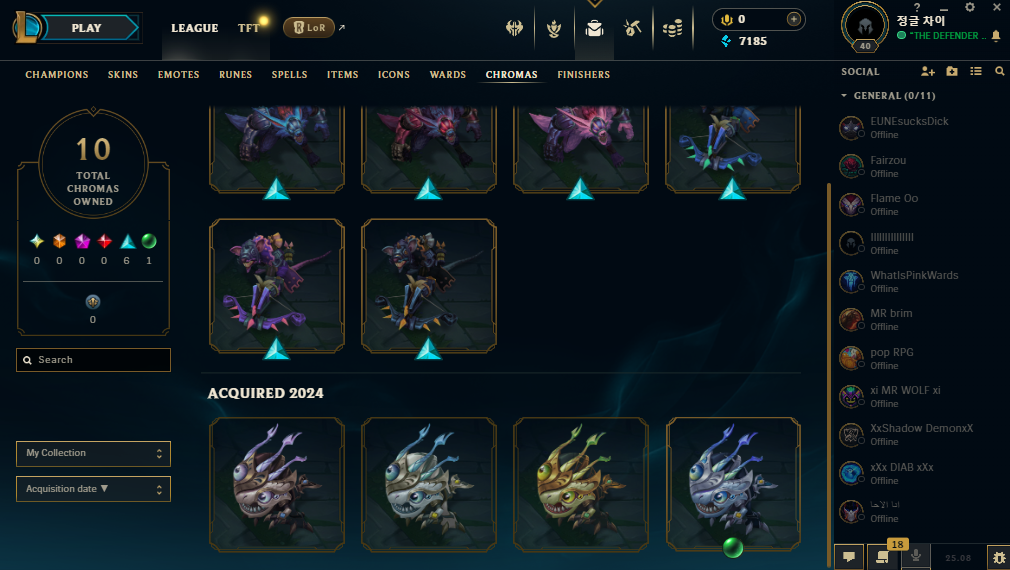Viewport: 1010px width, 570px height.
Task: Open the Loot crafting hammer icon
Action: pyautogui.click(x=633, y=28)
